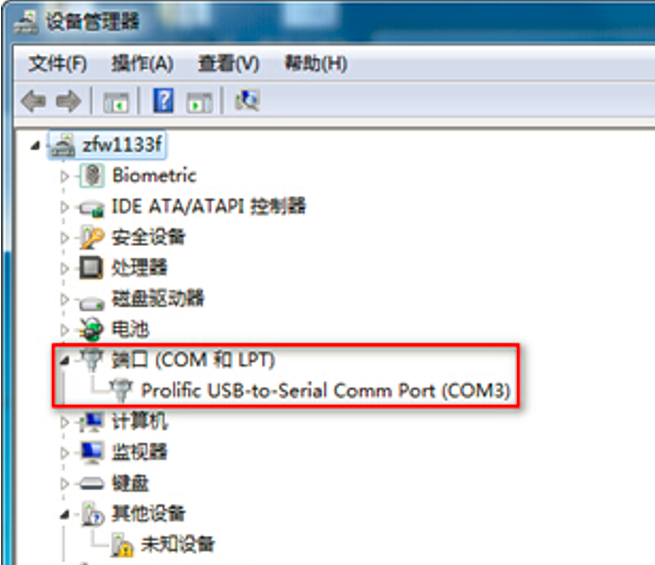Select the zfw1133f computer root node
655x565 pixels.
point(121,145)
